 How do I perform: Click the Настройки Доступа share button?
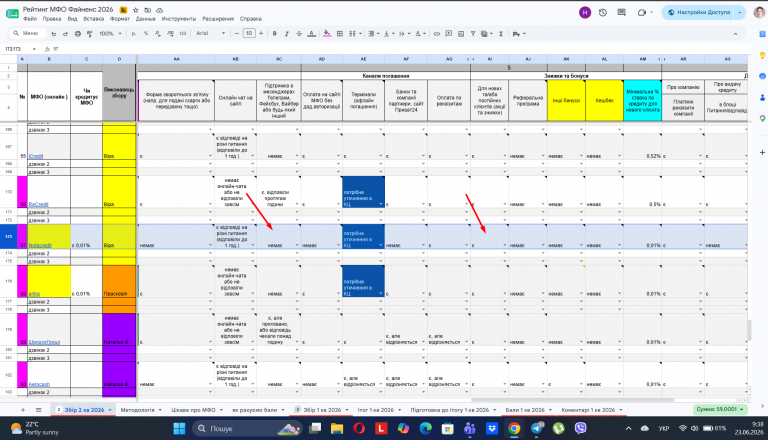pos(698,12)
